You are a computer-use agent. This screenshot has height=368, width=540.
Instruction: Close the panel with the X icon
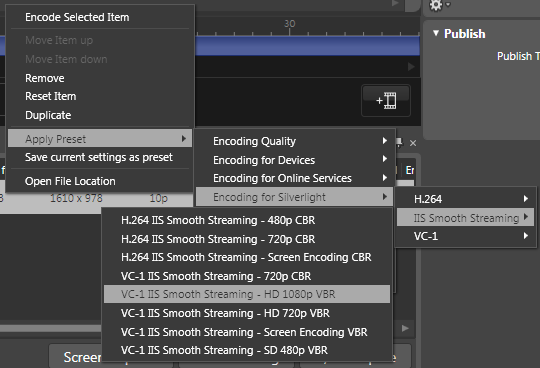(x=413, y=143)
